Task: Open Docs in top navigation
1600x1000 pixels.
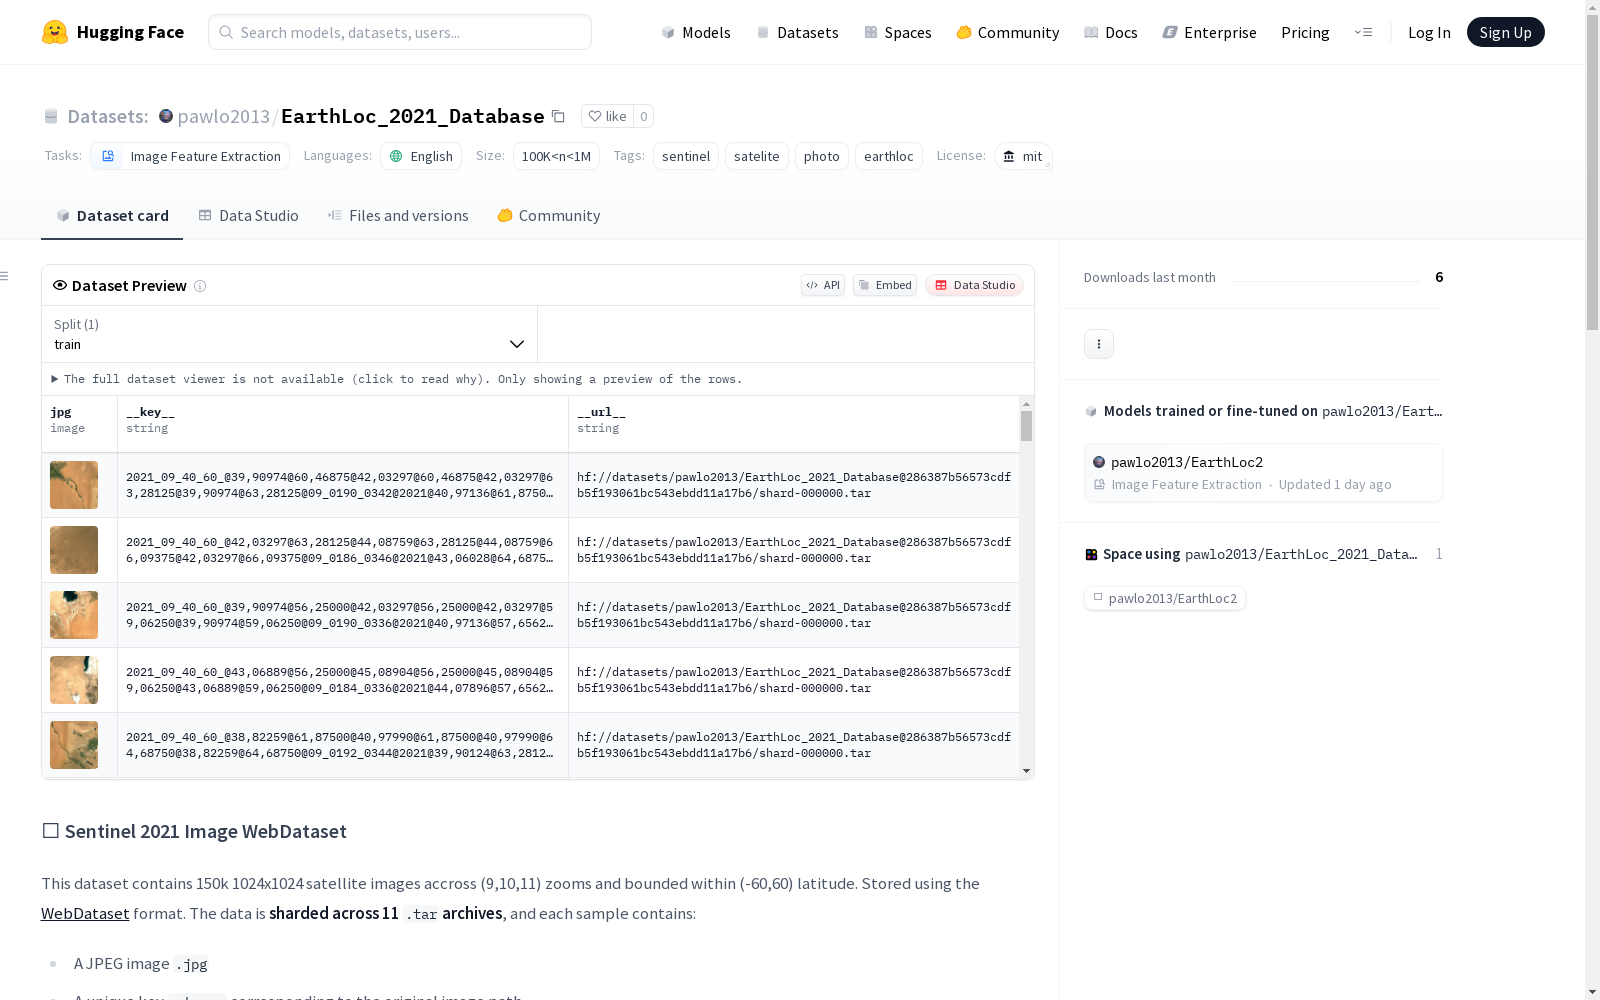Action: (1111, 32)
